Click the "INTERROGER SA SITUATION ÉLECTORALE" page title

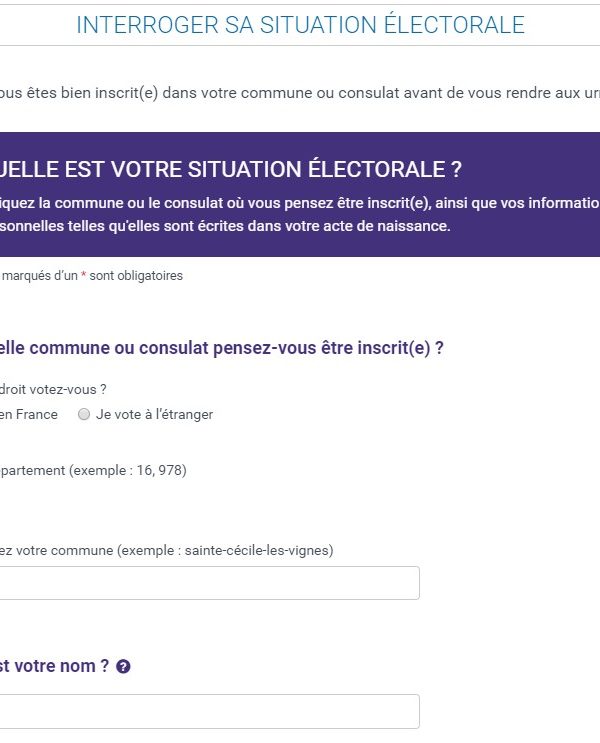point(300,25)
